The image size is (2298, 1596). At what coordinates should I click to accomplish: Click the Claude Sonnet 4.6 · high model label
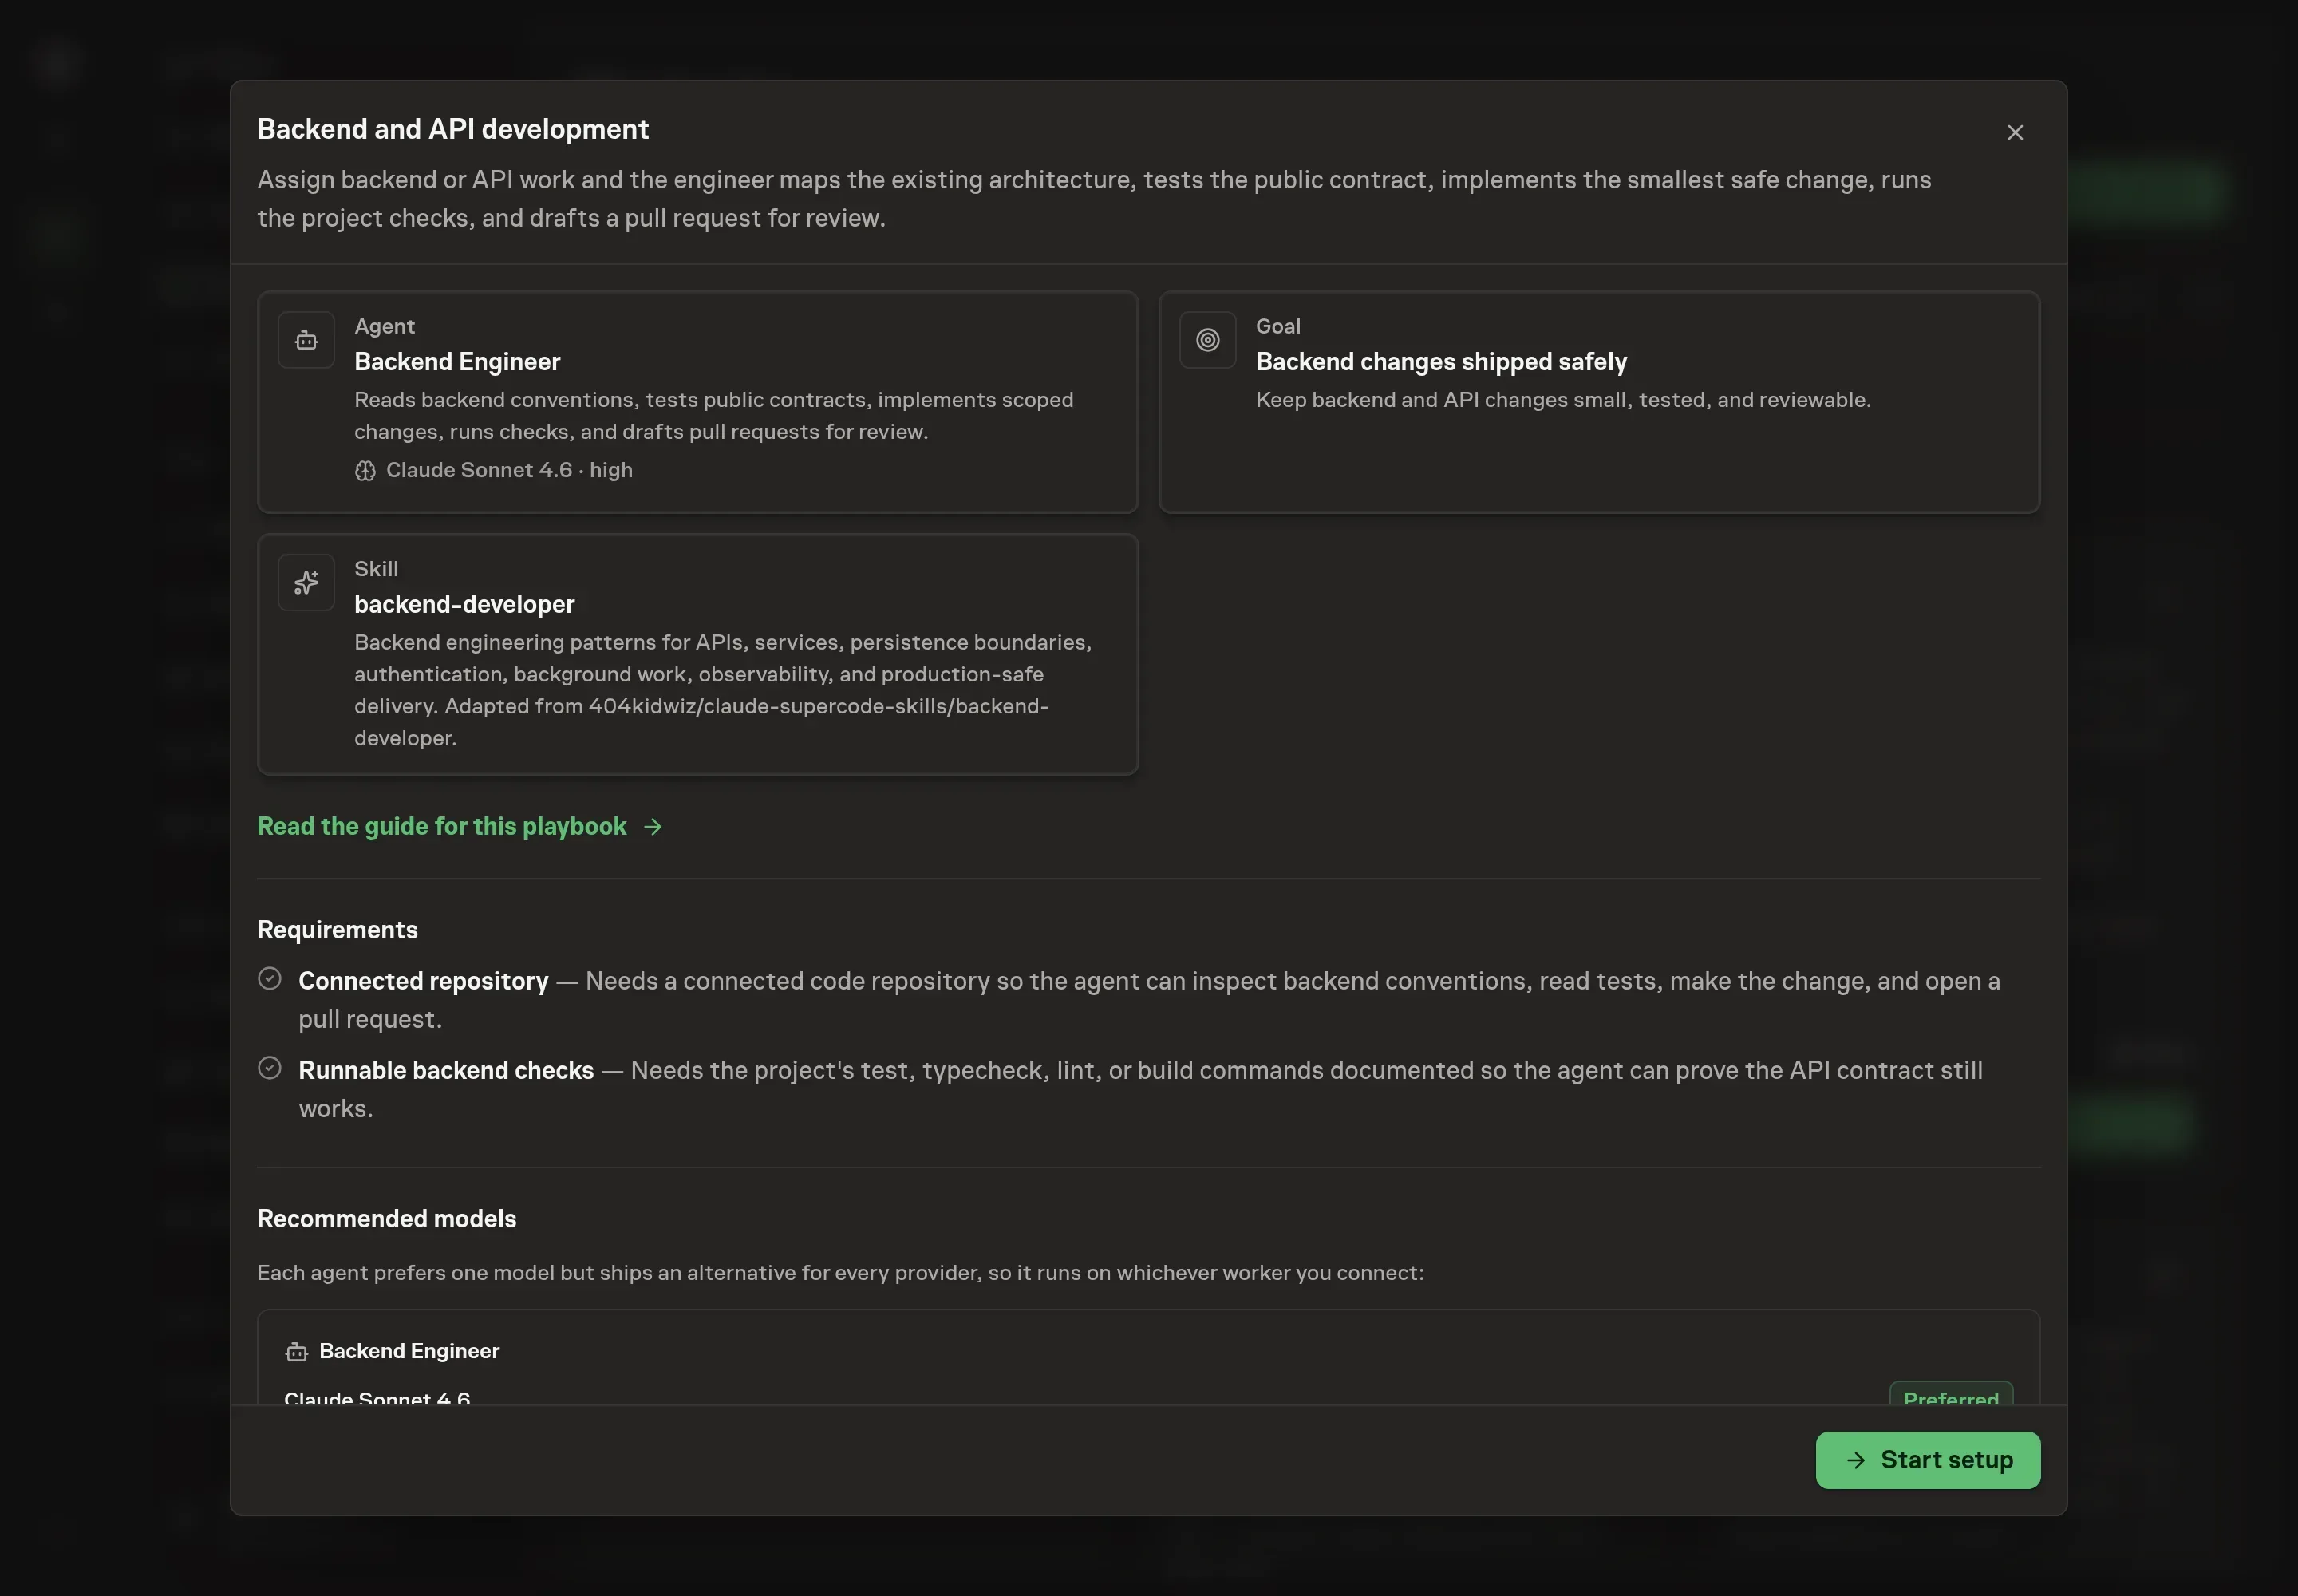[x=509, y=470]
